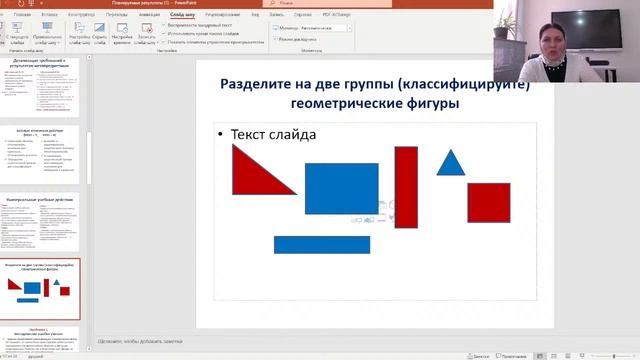Click the Настройка слайд-шоу icon
This screenshot has height=360, width=640.
[80, 33]
